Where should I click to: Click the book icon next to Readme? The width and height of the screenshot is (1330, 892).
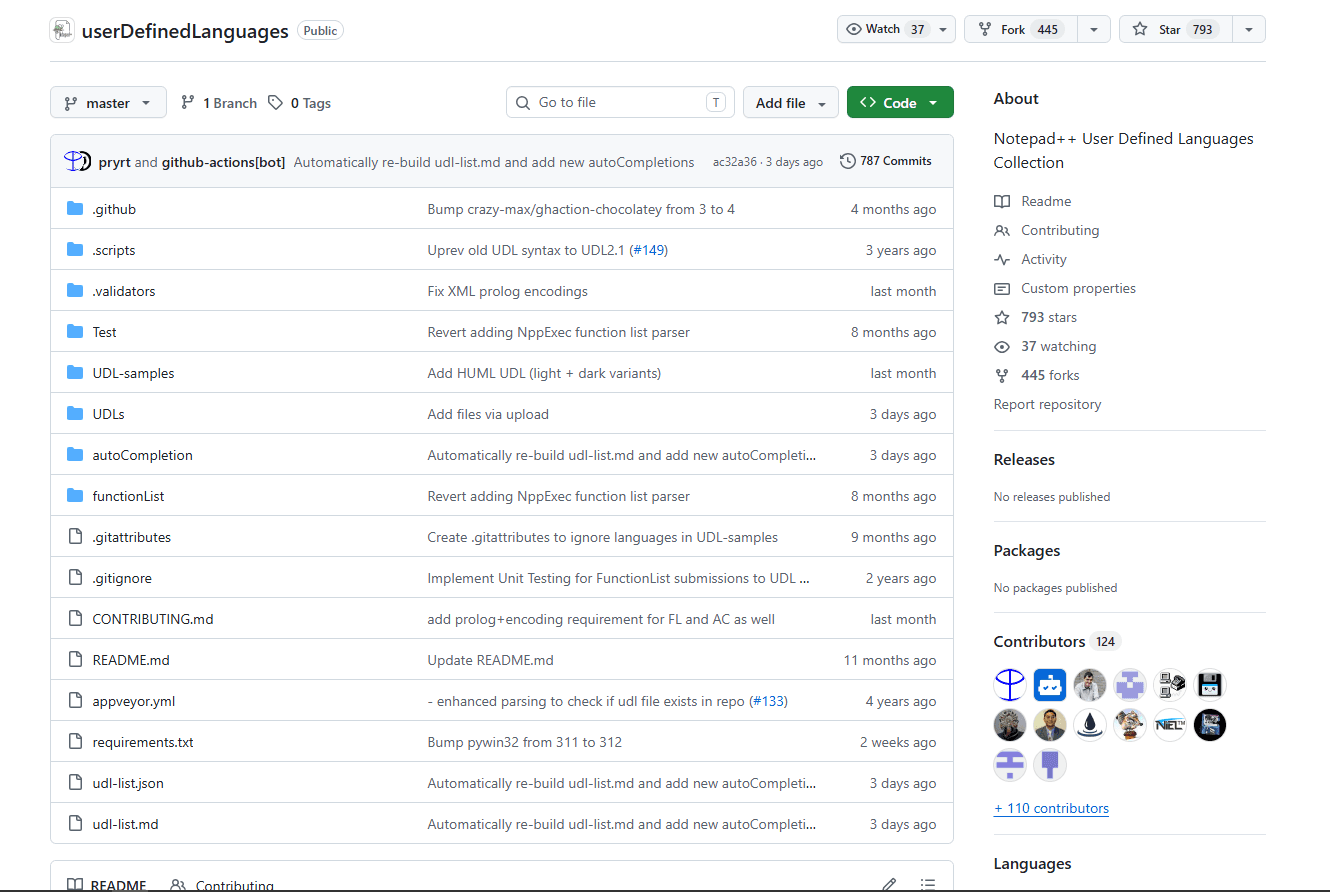1002,201
